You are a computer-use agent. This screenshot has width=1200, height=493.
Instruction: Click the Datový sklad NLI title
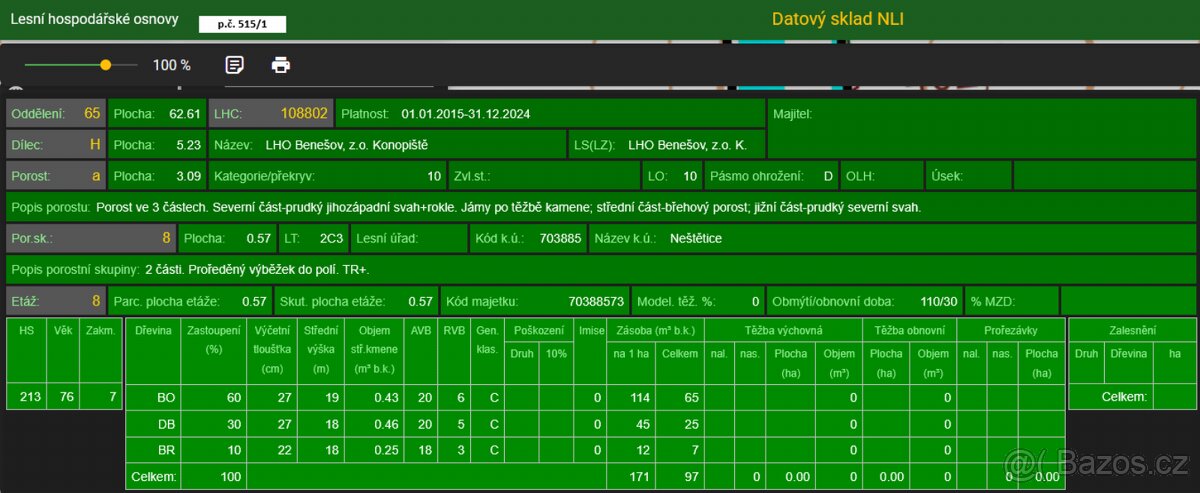(x=837, y=19)
